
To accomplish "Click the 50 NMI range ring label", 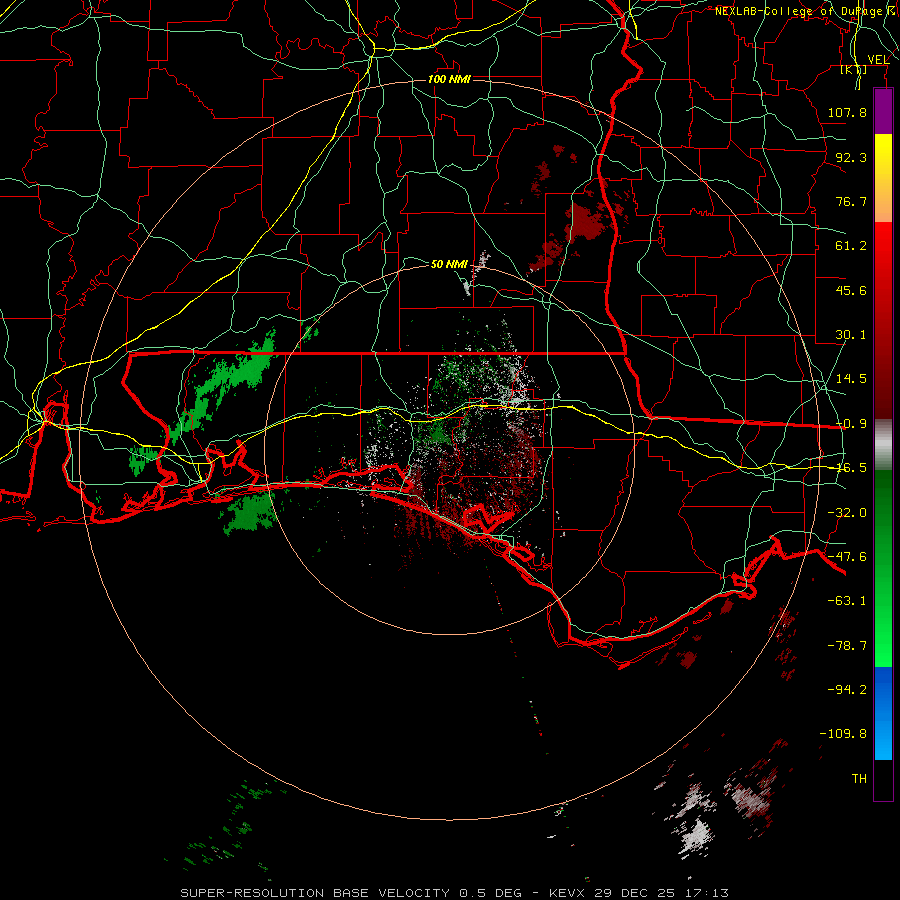I will [x=449, y=264].
